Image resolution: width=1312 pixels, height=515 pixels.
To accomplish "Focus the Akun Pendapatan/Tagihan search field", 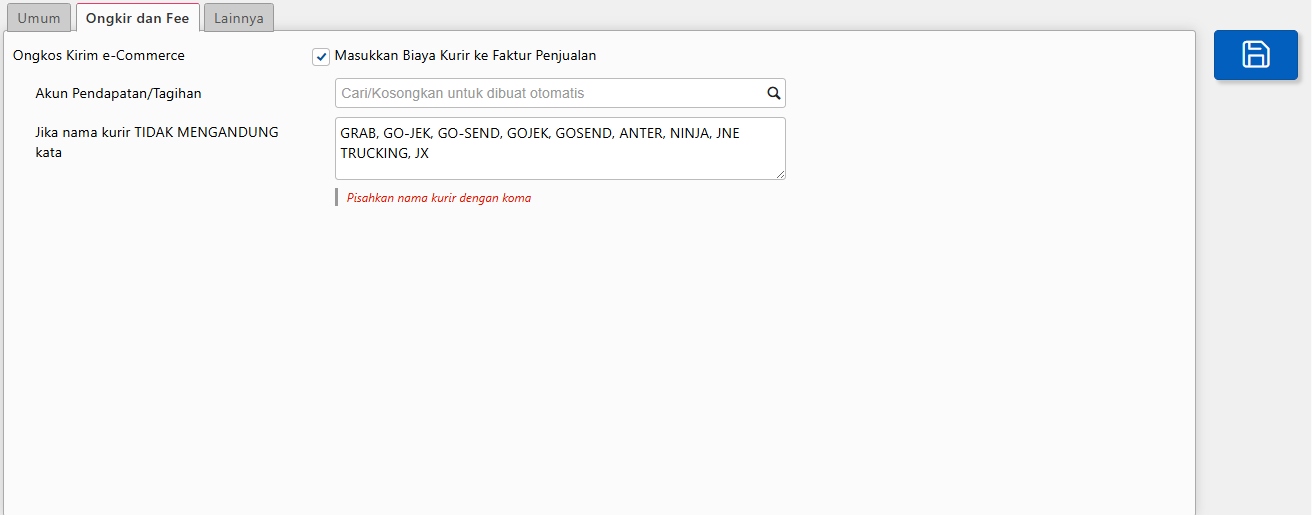I will click(550, 93).
